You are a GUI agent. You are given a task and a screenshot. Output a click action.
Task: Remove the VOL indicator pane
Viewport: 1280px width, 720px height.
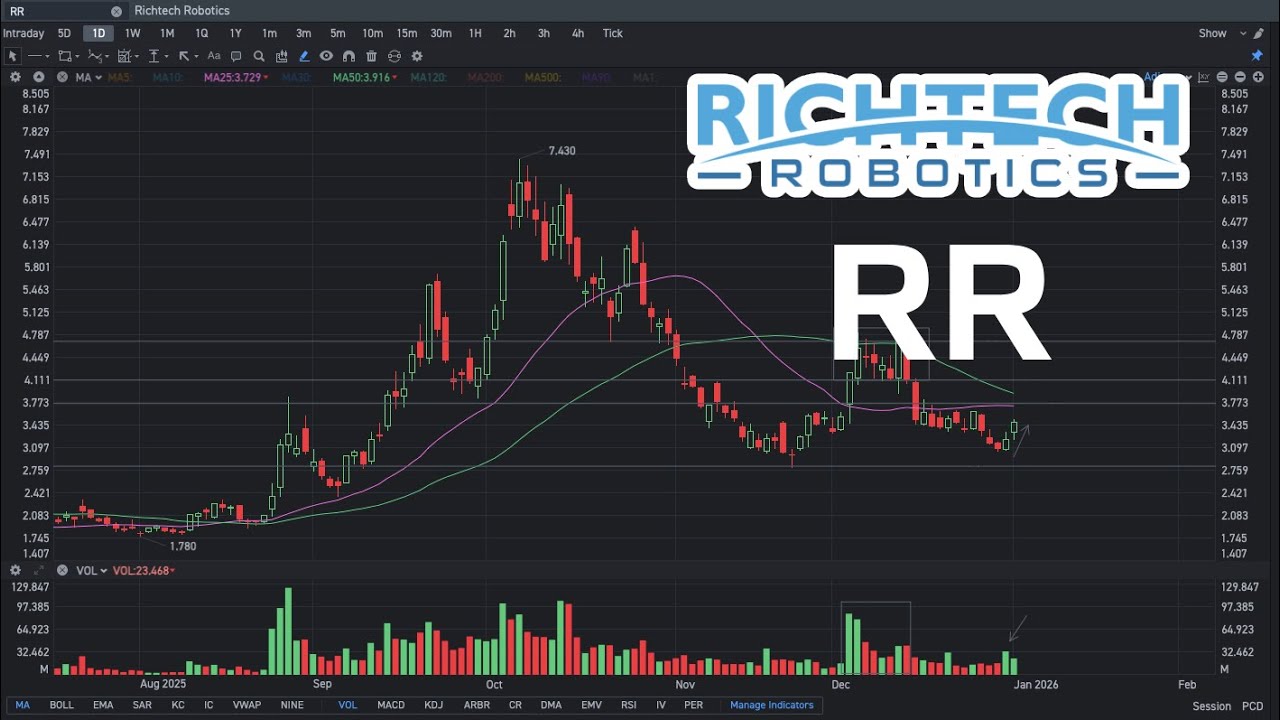point(62,570)
